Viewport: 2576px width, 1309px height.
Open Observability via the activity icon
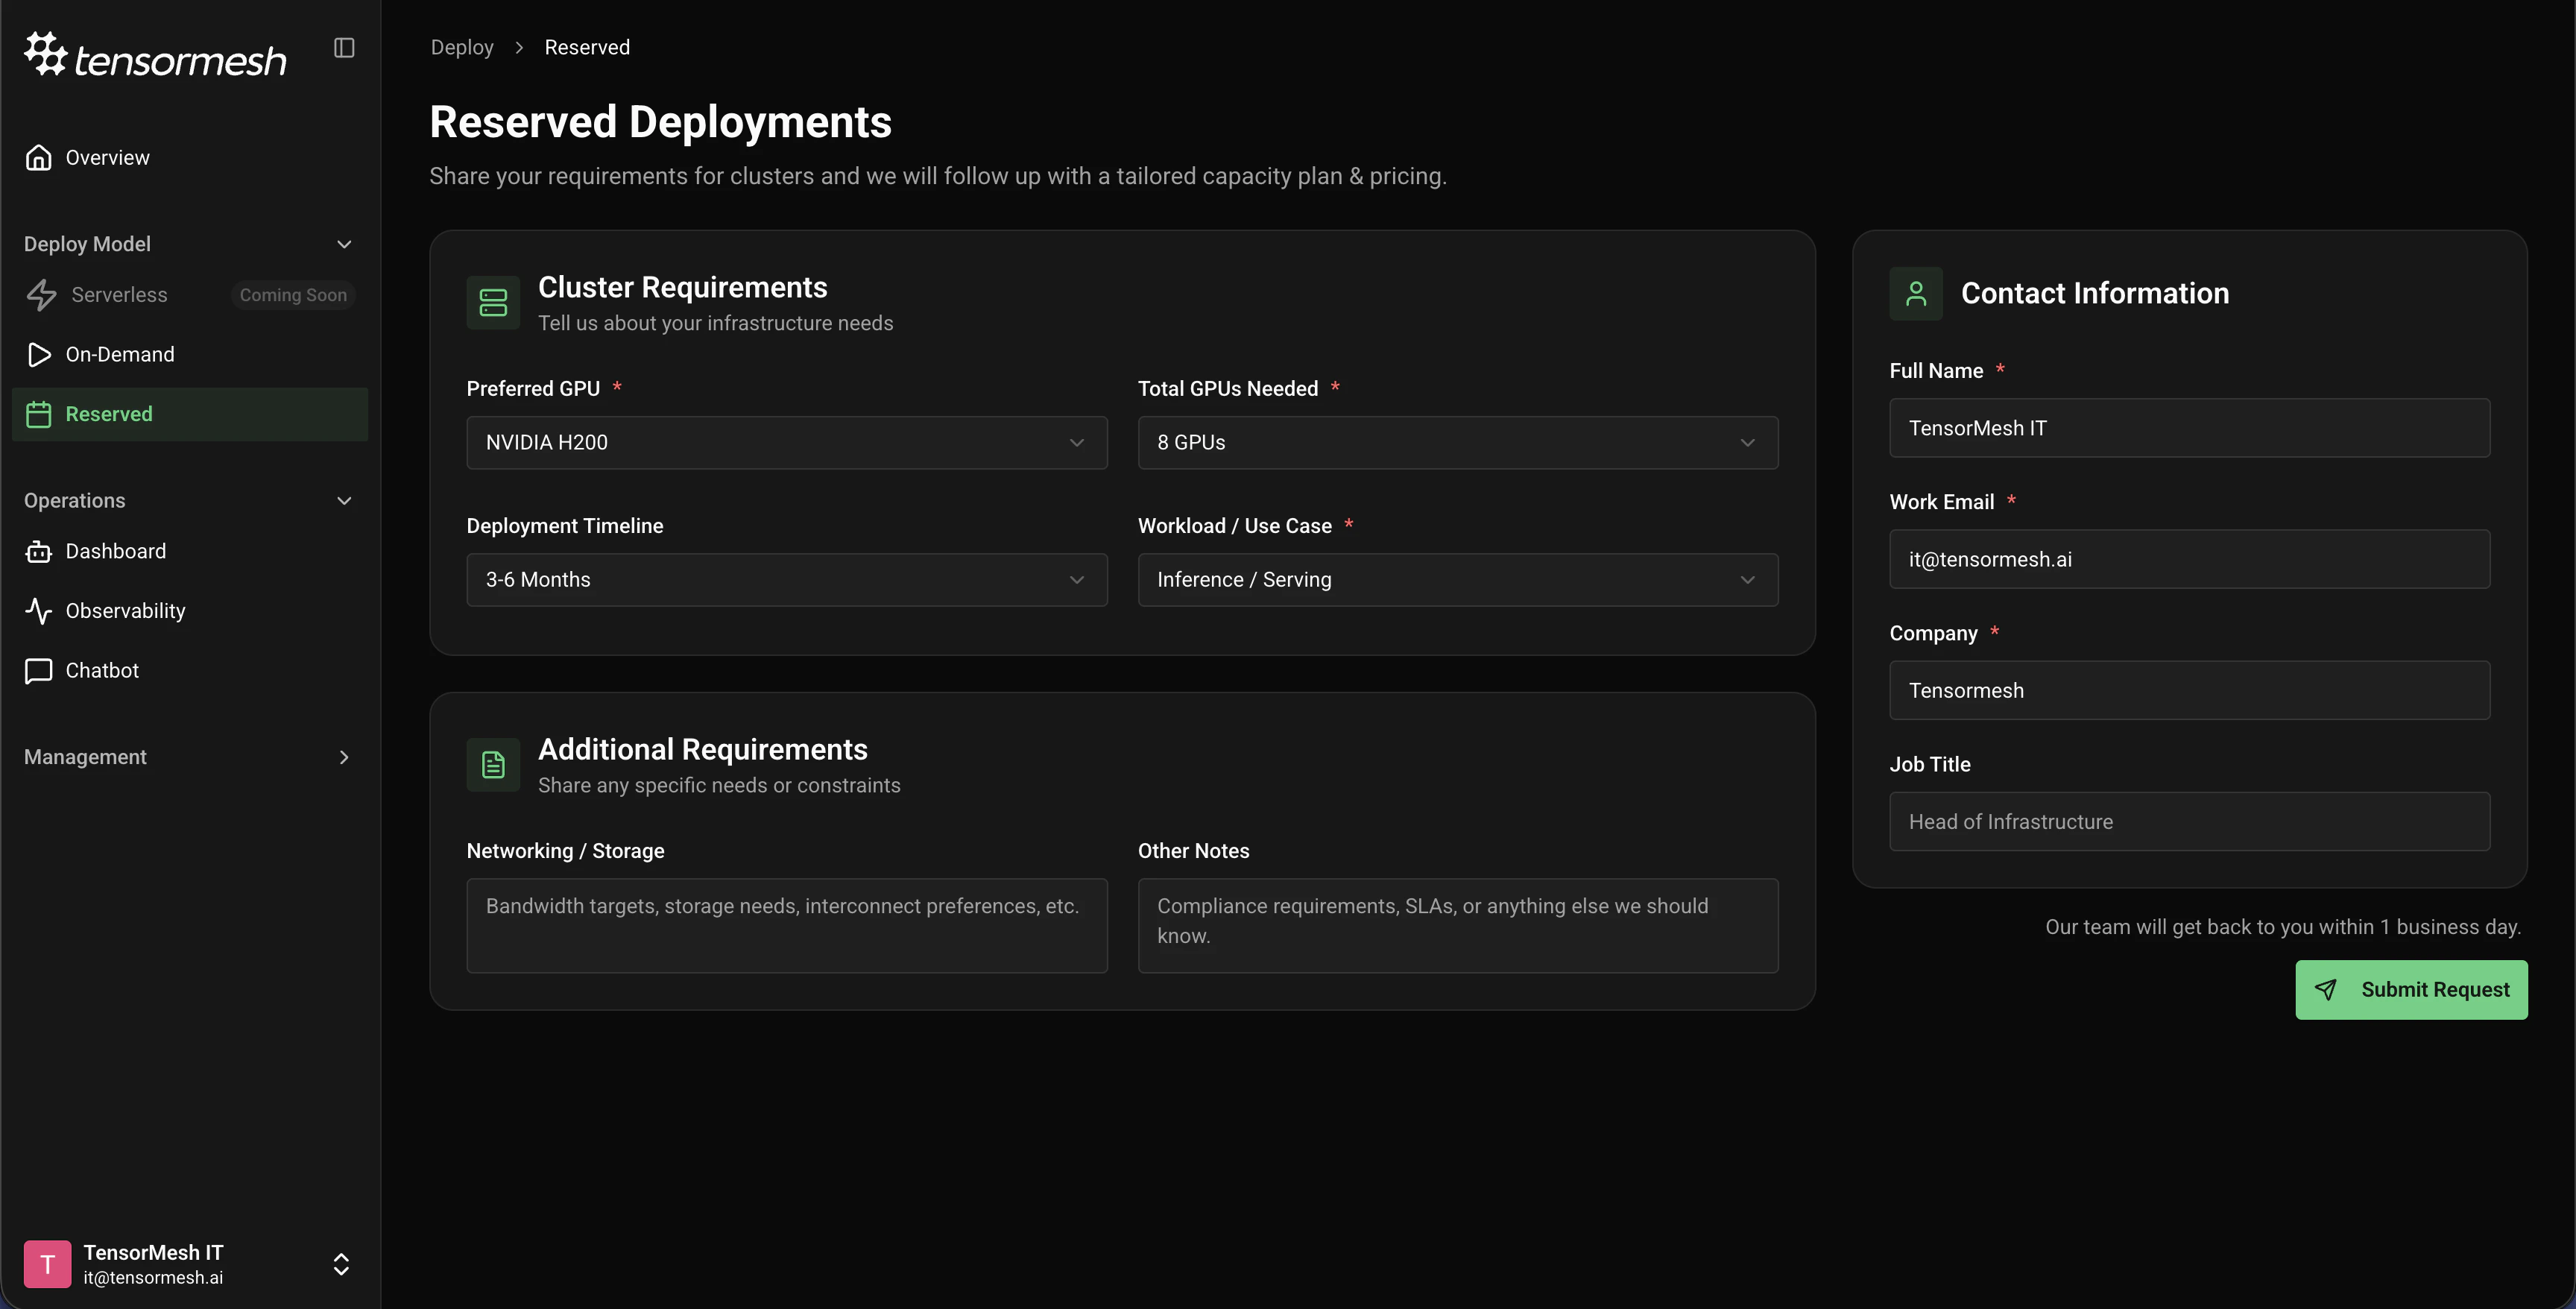click(x=39, y=611)
